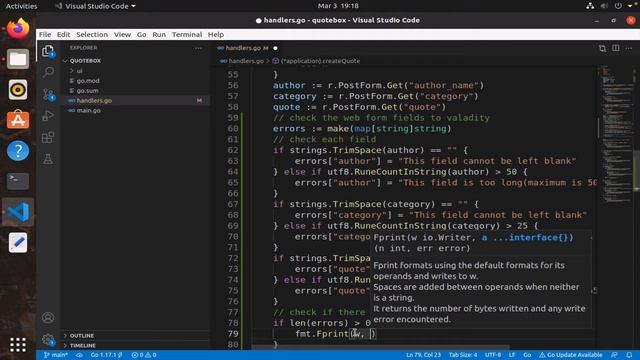This screenshot has width=640, height=360.
Task: Open Tab Size selector in status bar
Action: coord(463,355)
